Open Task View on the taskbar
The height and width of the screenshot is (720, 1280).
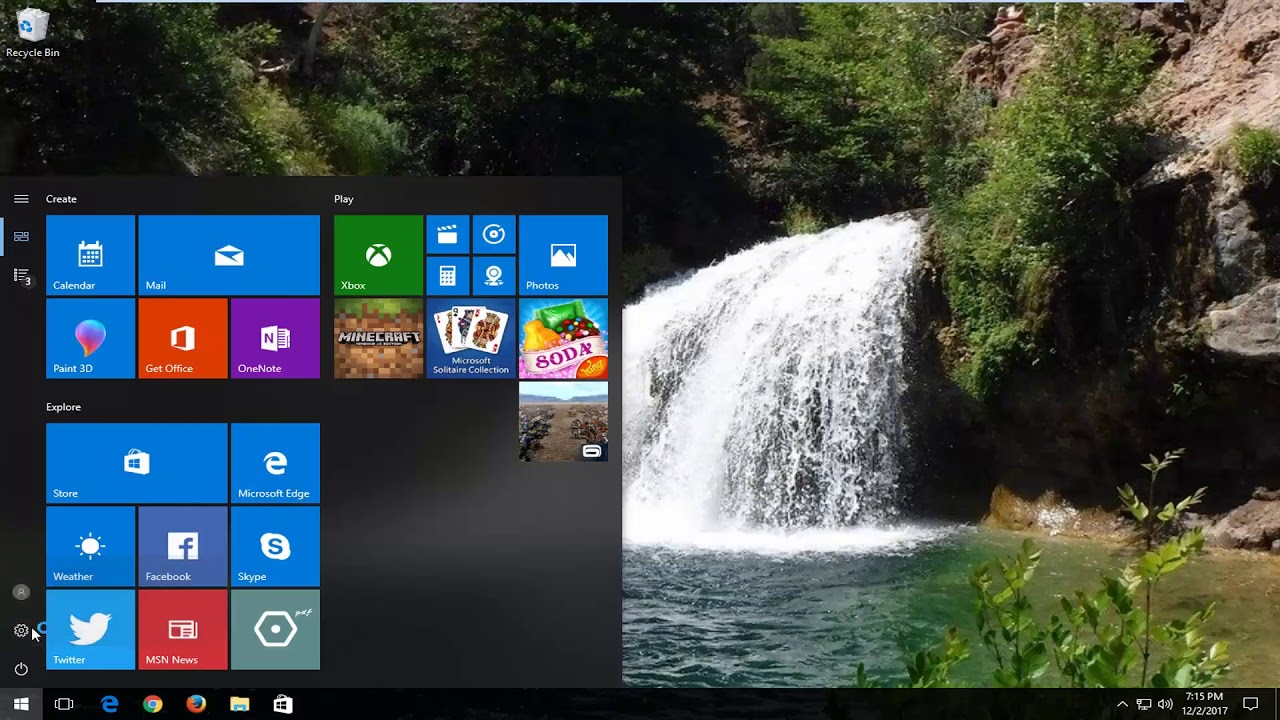click(64, 704)
